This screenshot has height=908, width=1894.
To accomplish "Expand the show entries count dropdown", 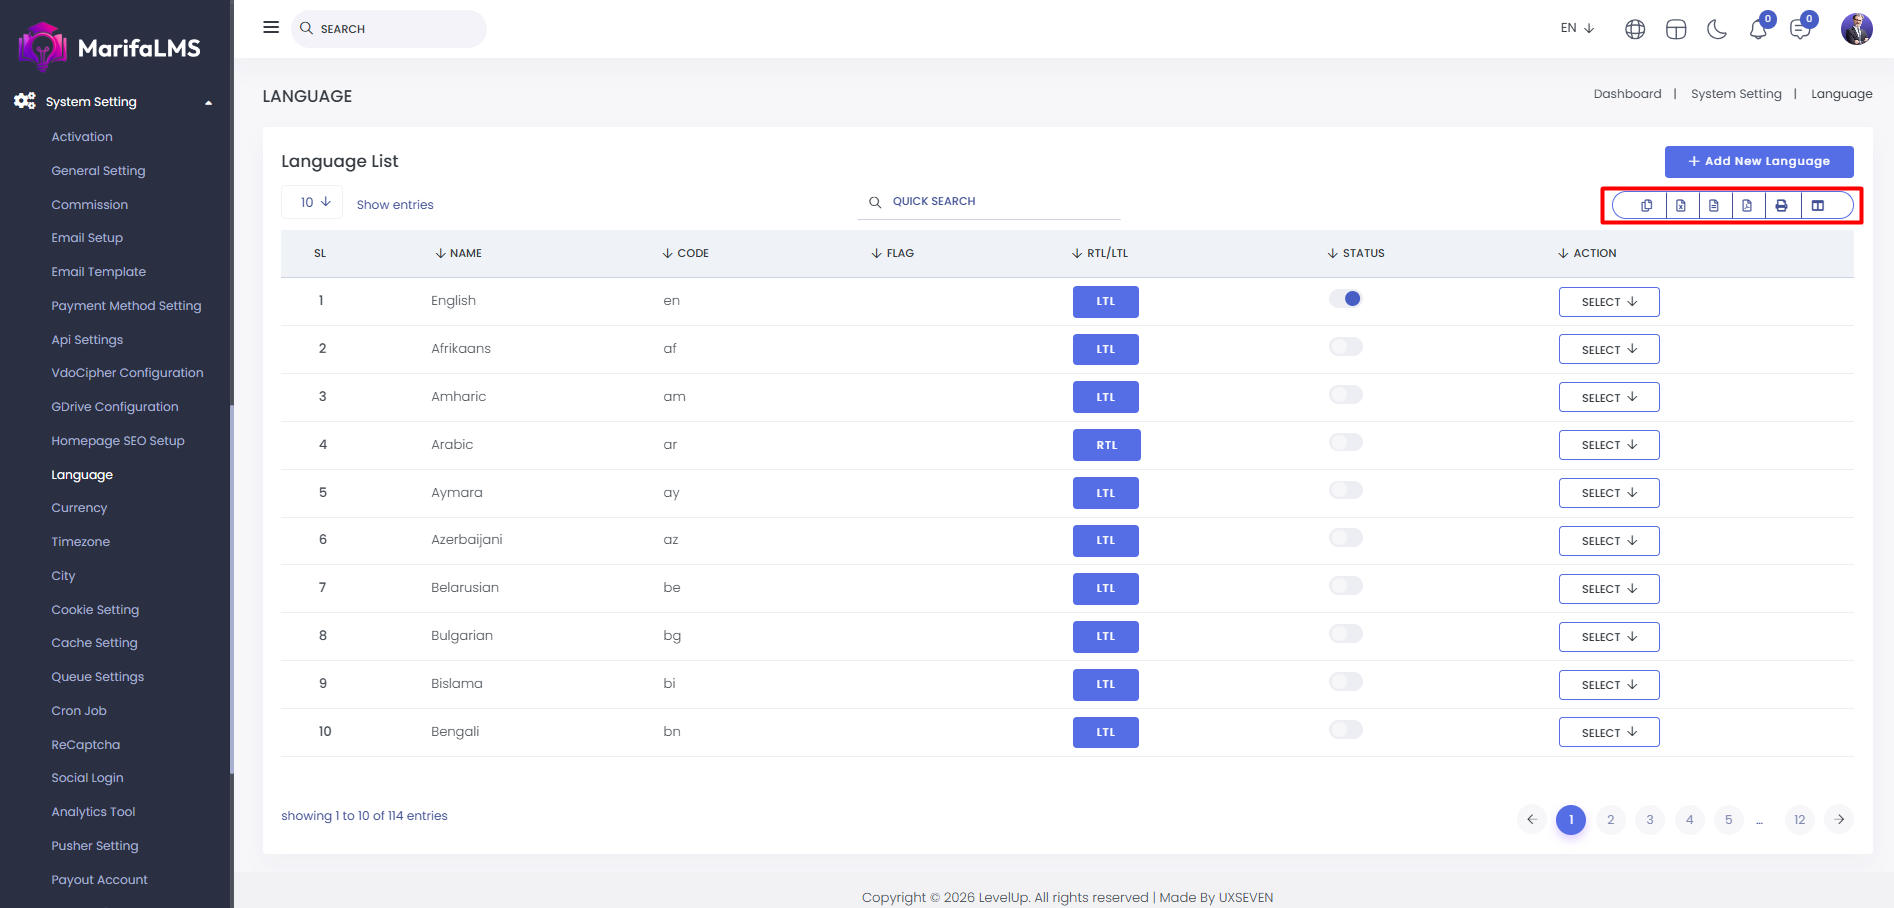I will click(315, 202).
